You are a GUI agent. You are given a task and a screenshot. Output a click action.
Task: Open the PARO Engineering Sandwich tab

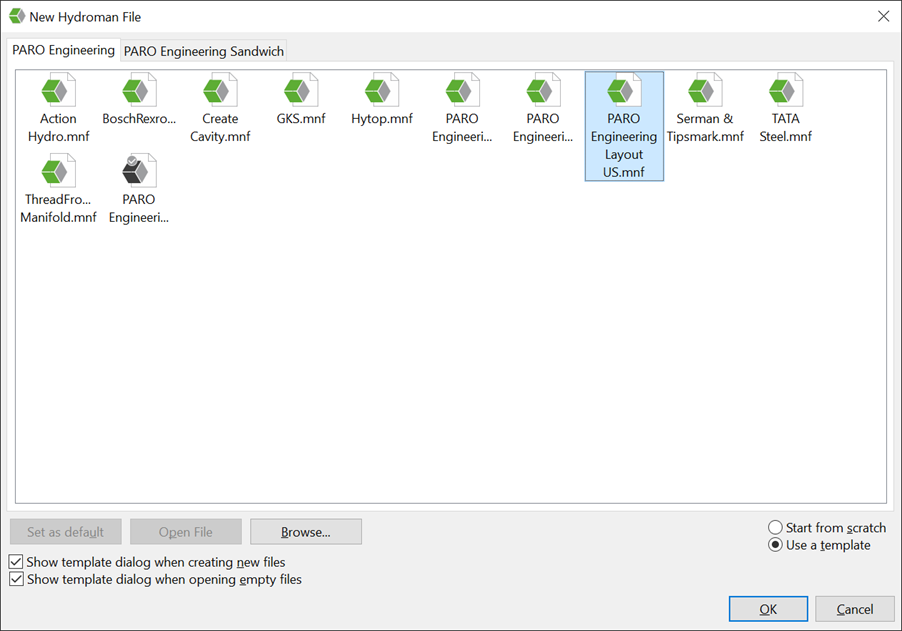click(x=204, y=51)
